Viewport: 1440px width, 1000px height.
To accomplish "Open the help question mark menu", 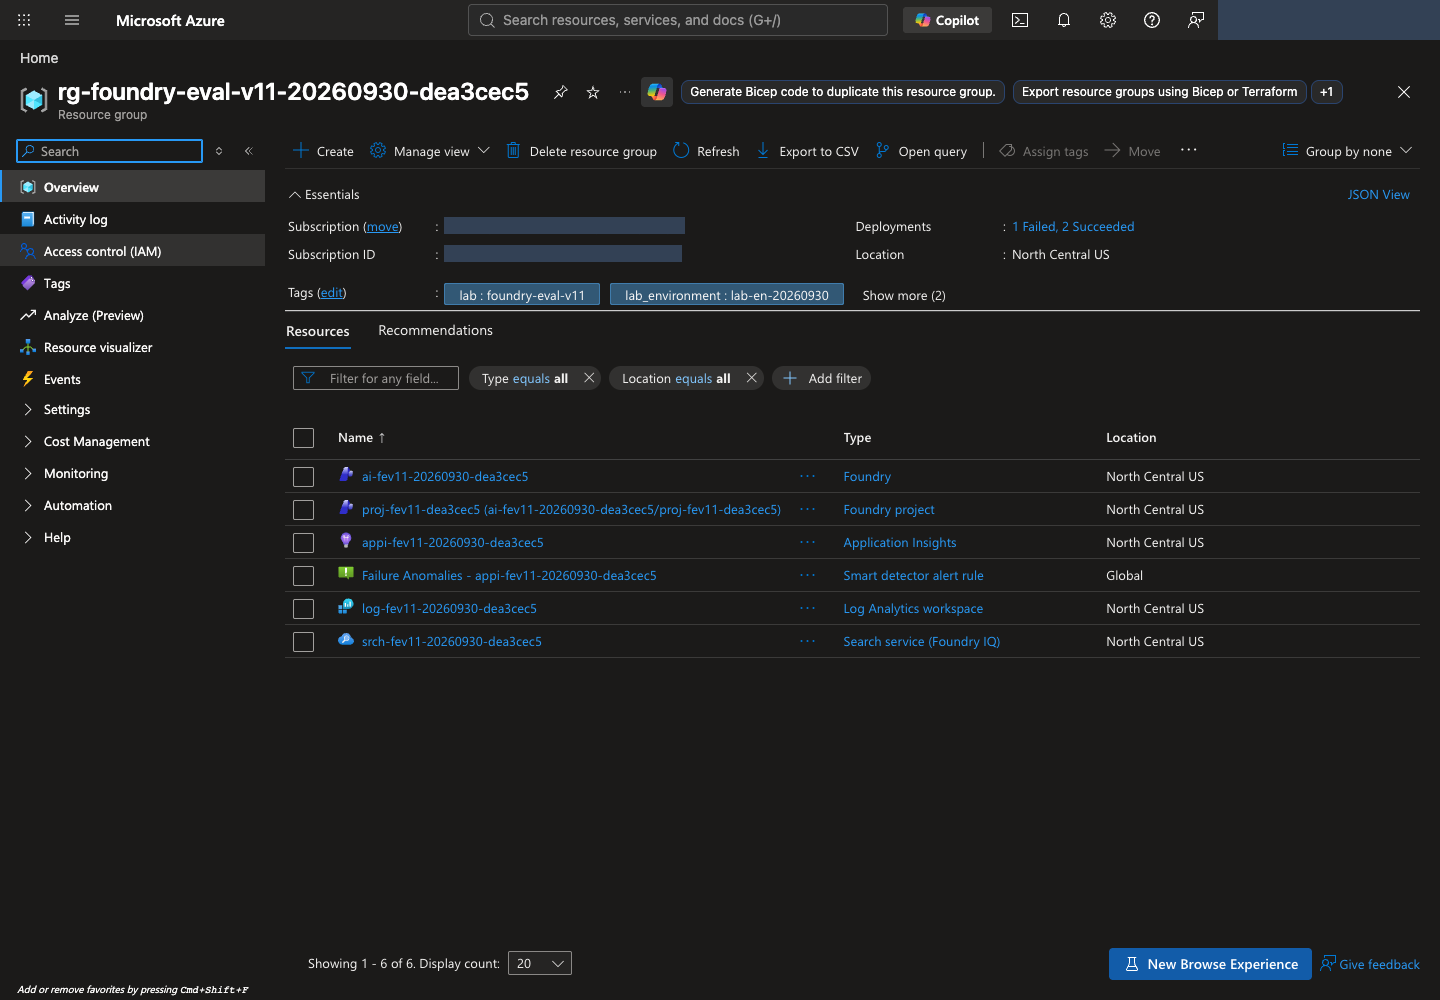I will (x=1152, y=20).
